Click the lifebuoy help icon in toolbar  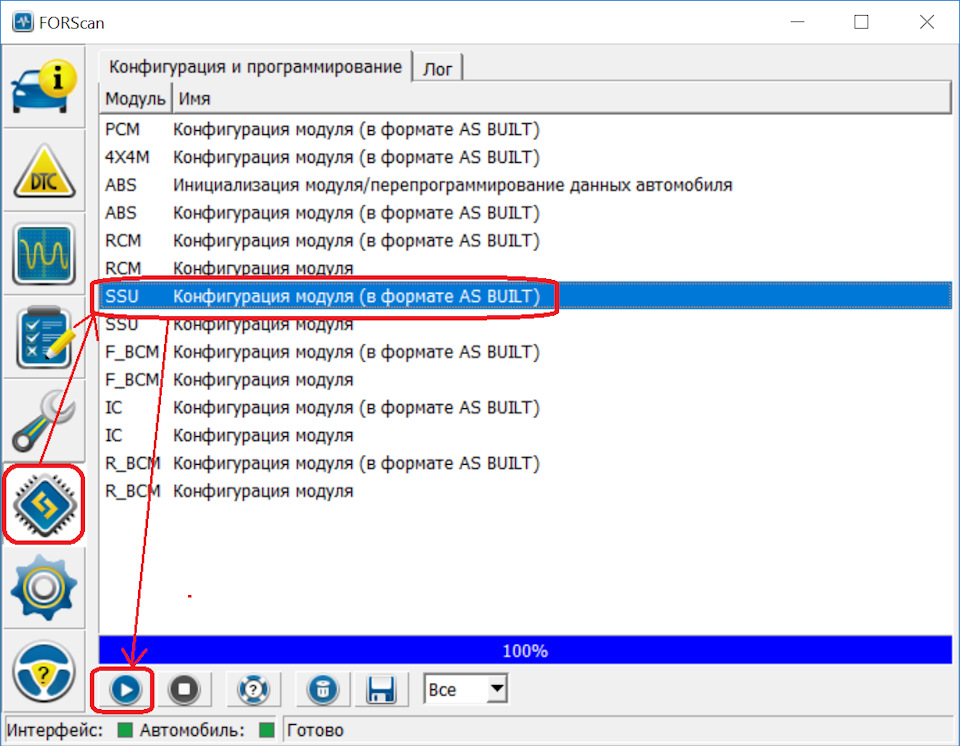pos(253,690)
